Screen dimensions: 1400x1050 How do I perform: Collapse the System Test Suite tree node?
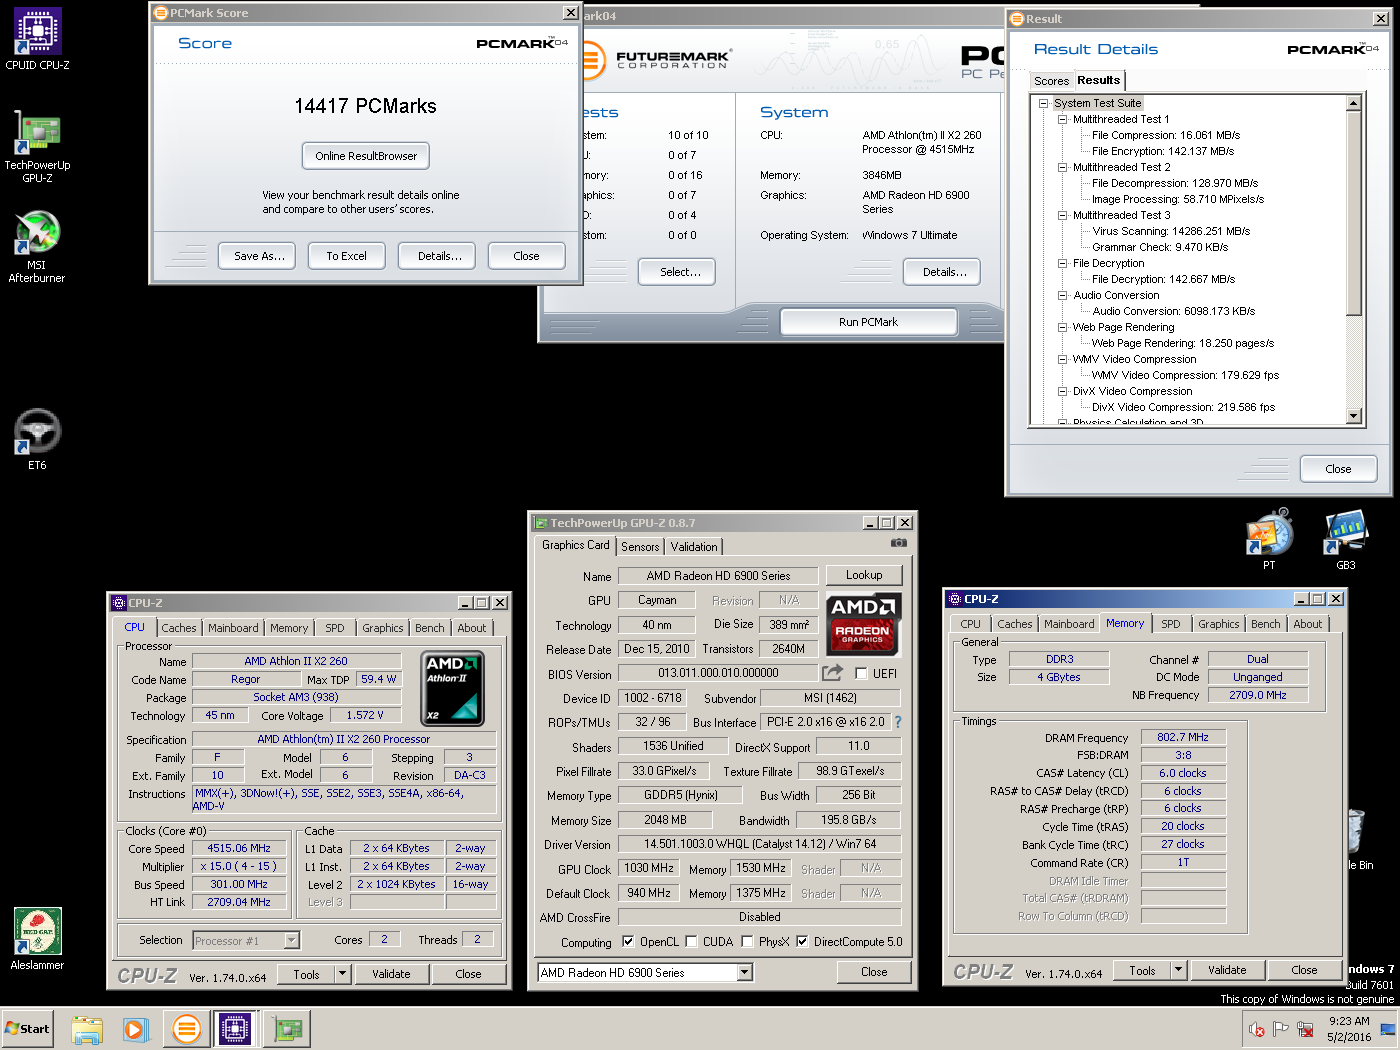1043,103
